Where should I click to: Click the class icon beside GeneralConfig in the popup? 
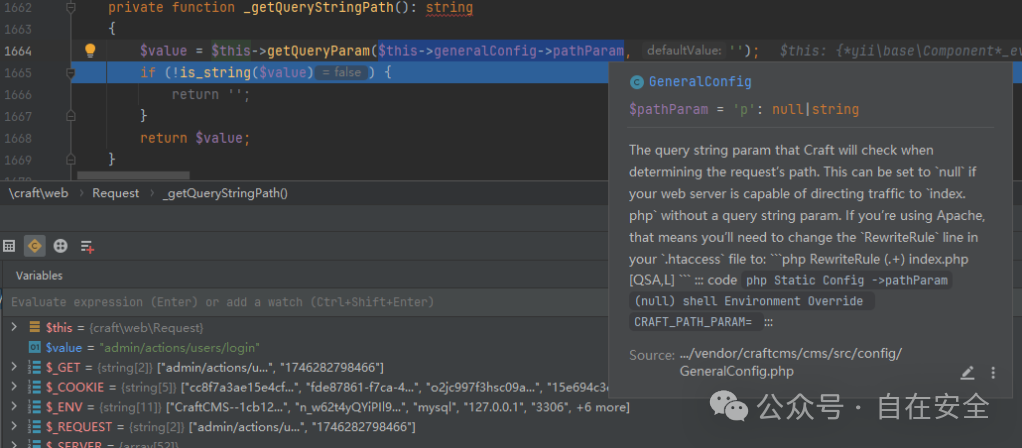[636, 82]
